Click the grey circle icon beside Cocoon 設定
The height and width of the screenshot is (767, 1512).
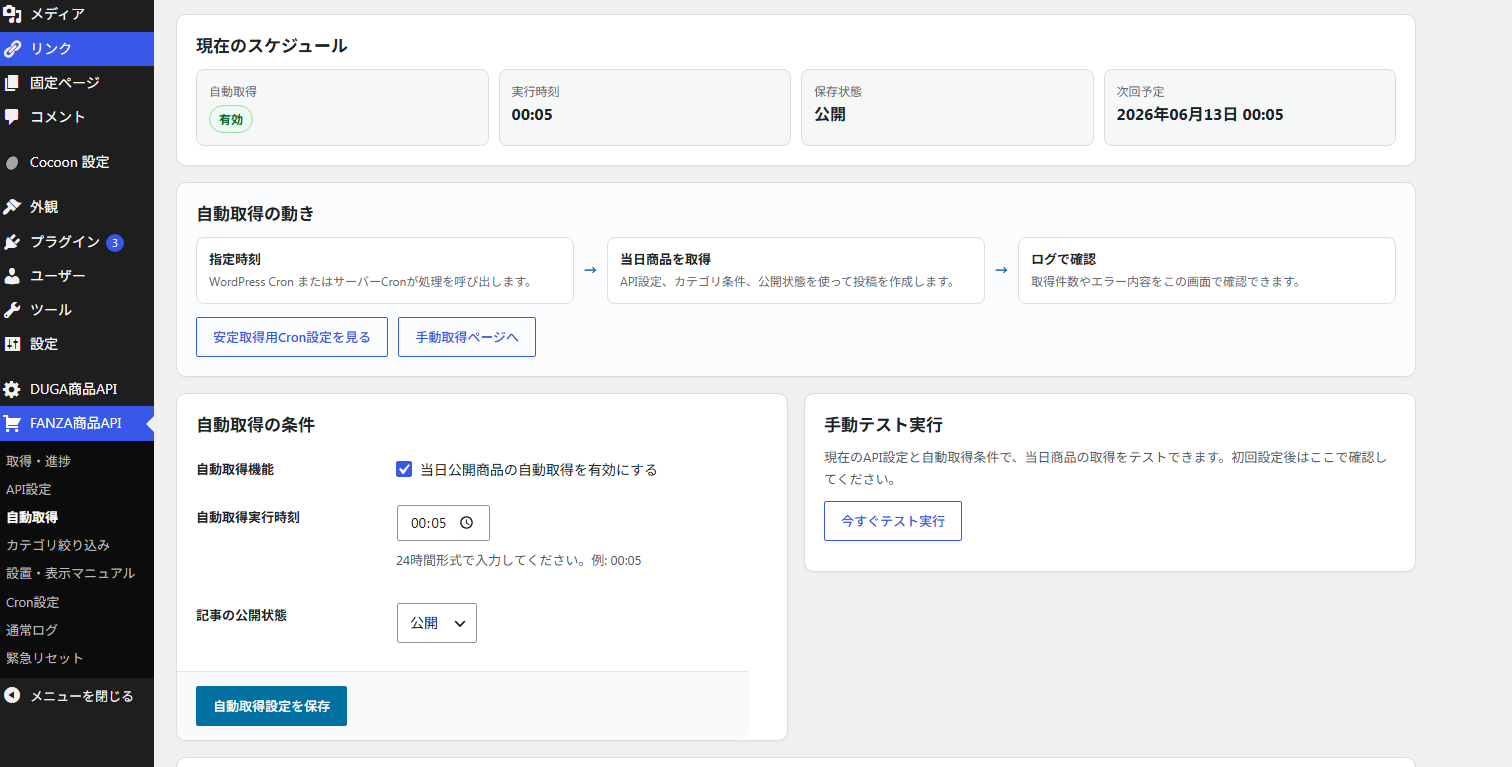tap(12, 162)
